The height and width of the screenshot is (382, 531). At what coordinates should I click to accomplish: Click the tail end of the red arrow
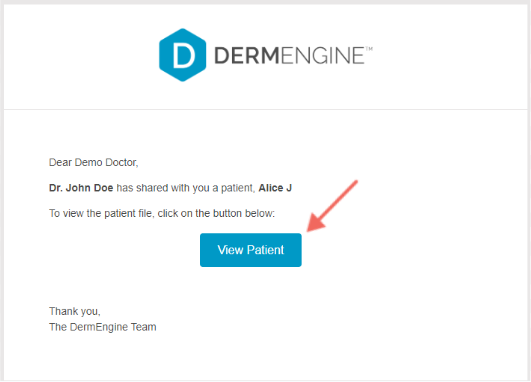point(355,183)
